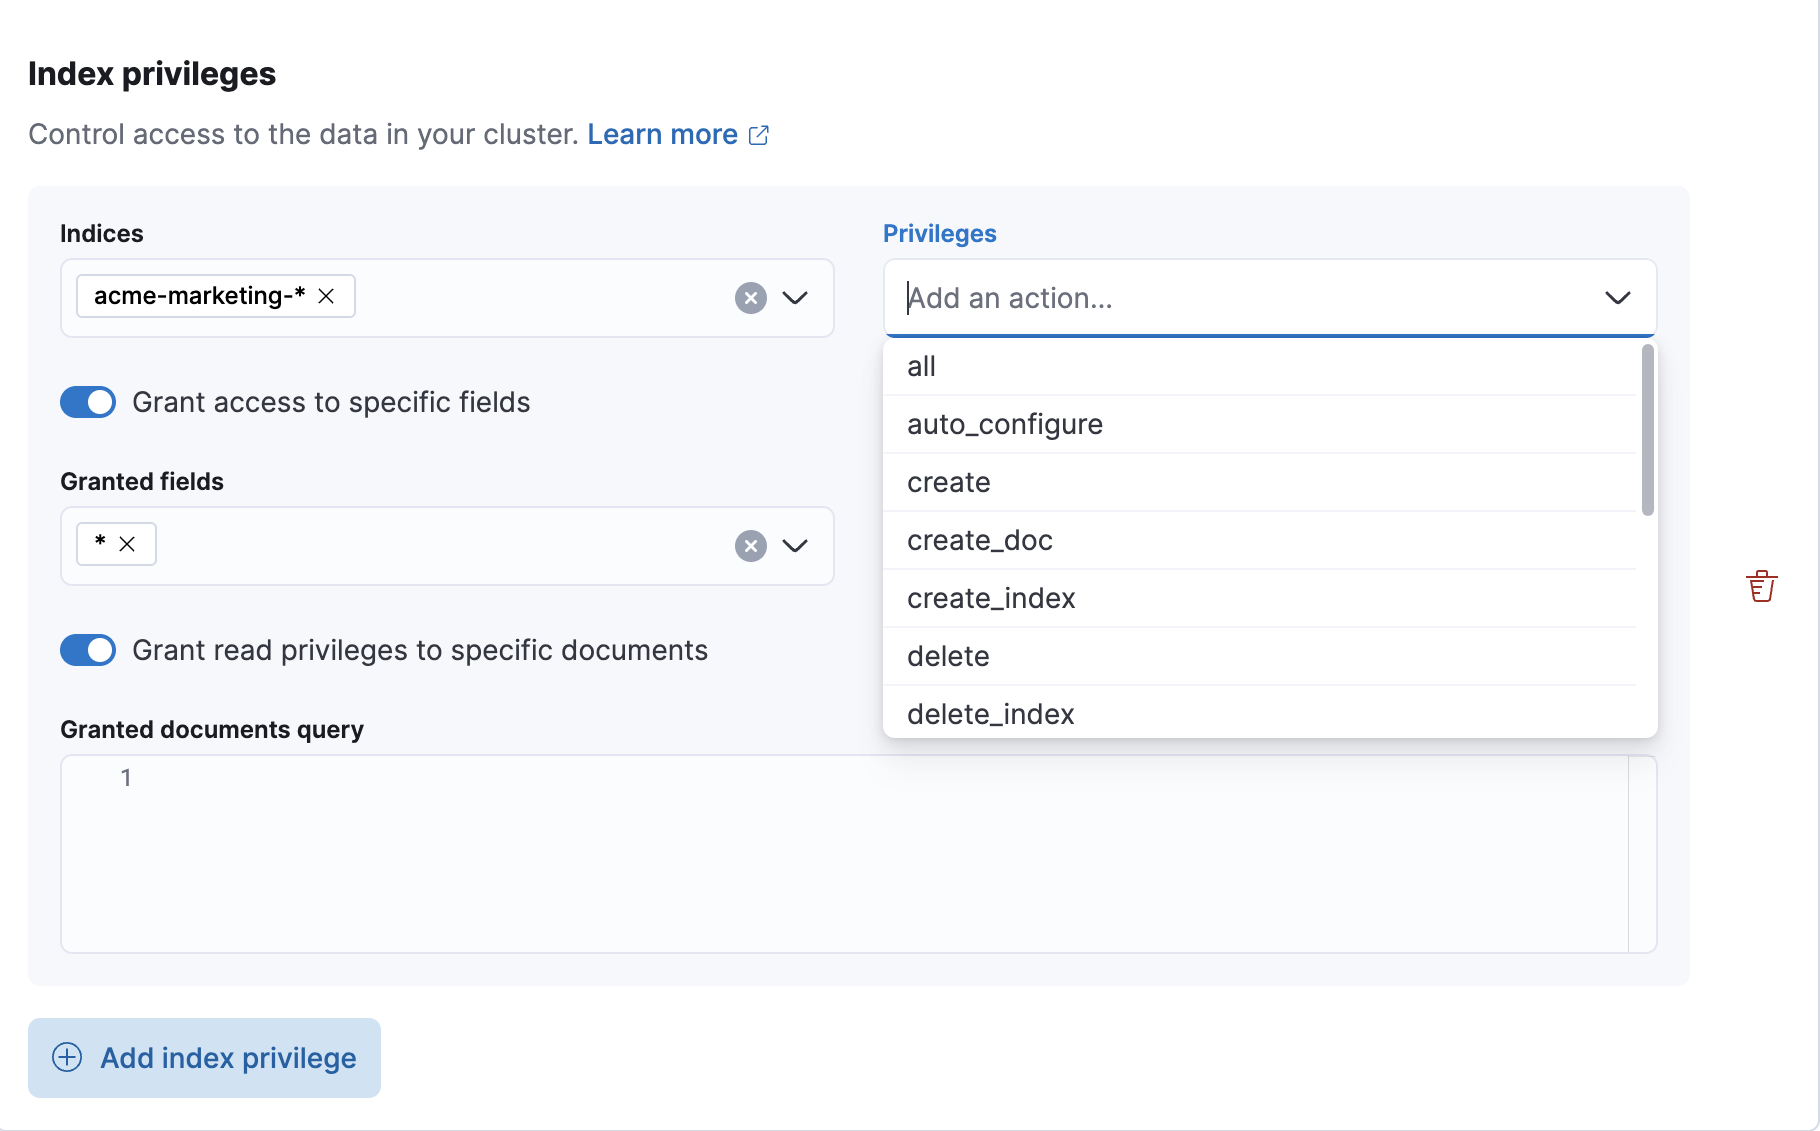The width and height of the screenshot is (1820, 1131).
Task: Delete this index privilege section using the trash icon
Action: coord(1762,585)
